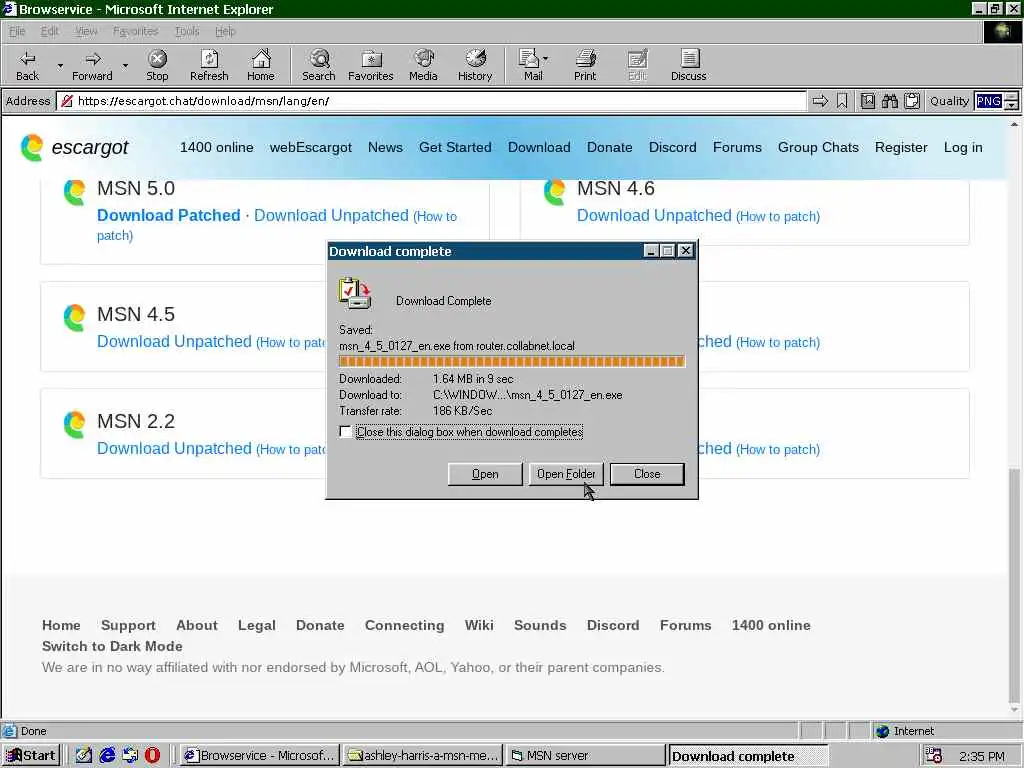Enable 'Close this dialog box when download completes'
Image resolution: width=1024 pixels, height=768 pixels.
[345, 432]
